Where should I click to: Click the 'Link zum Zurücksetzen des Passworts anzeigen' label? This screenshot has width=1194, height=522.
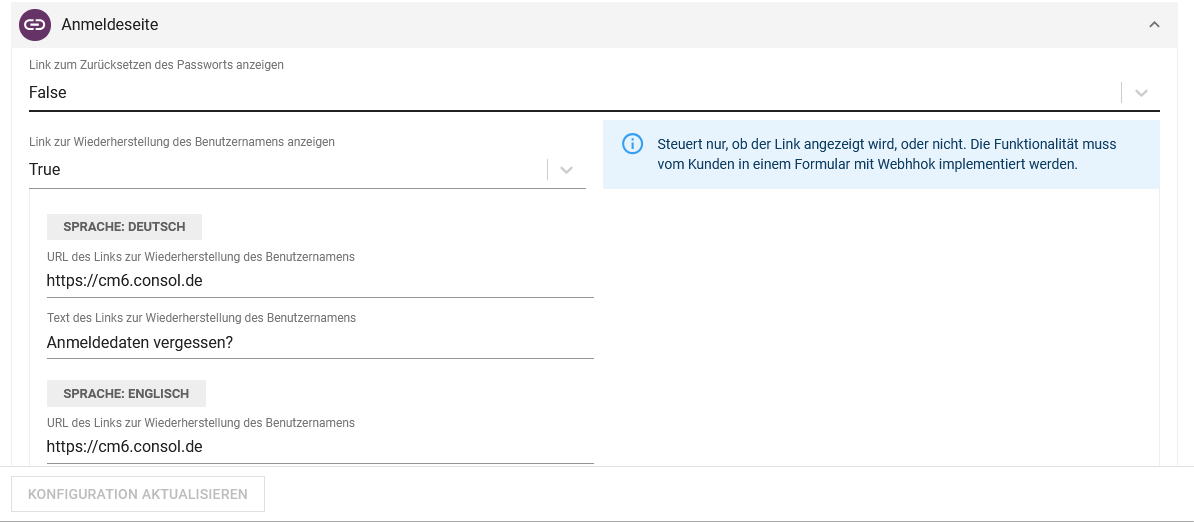pyautogui.click(x=156, y=65)
